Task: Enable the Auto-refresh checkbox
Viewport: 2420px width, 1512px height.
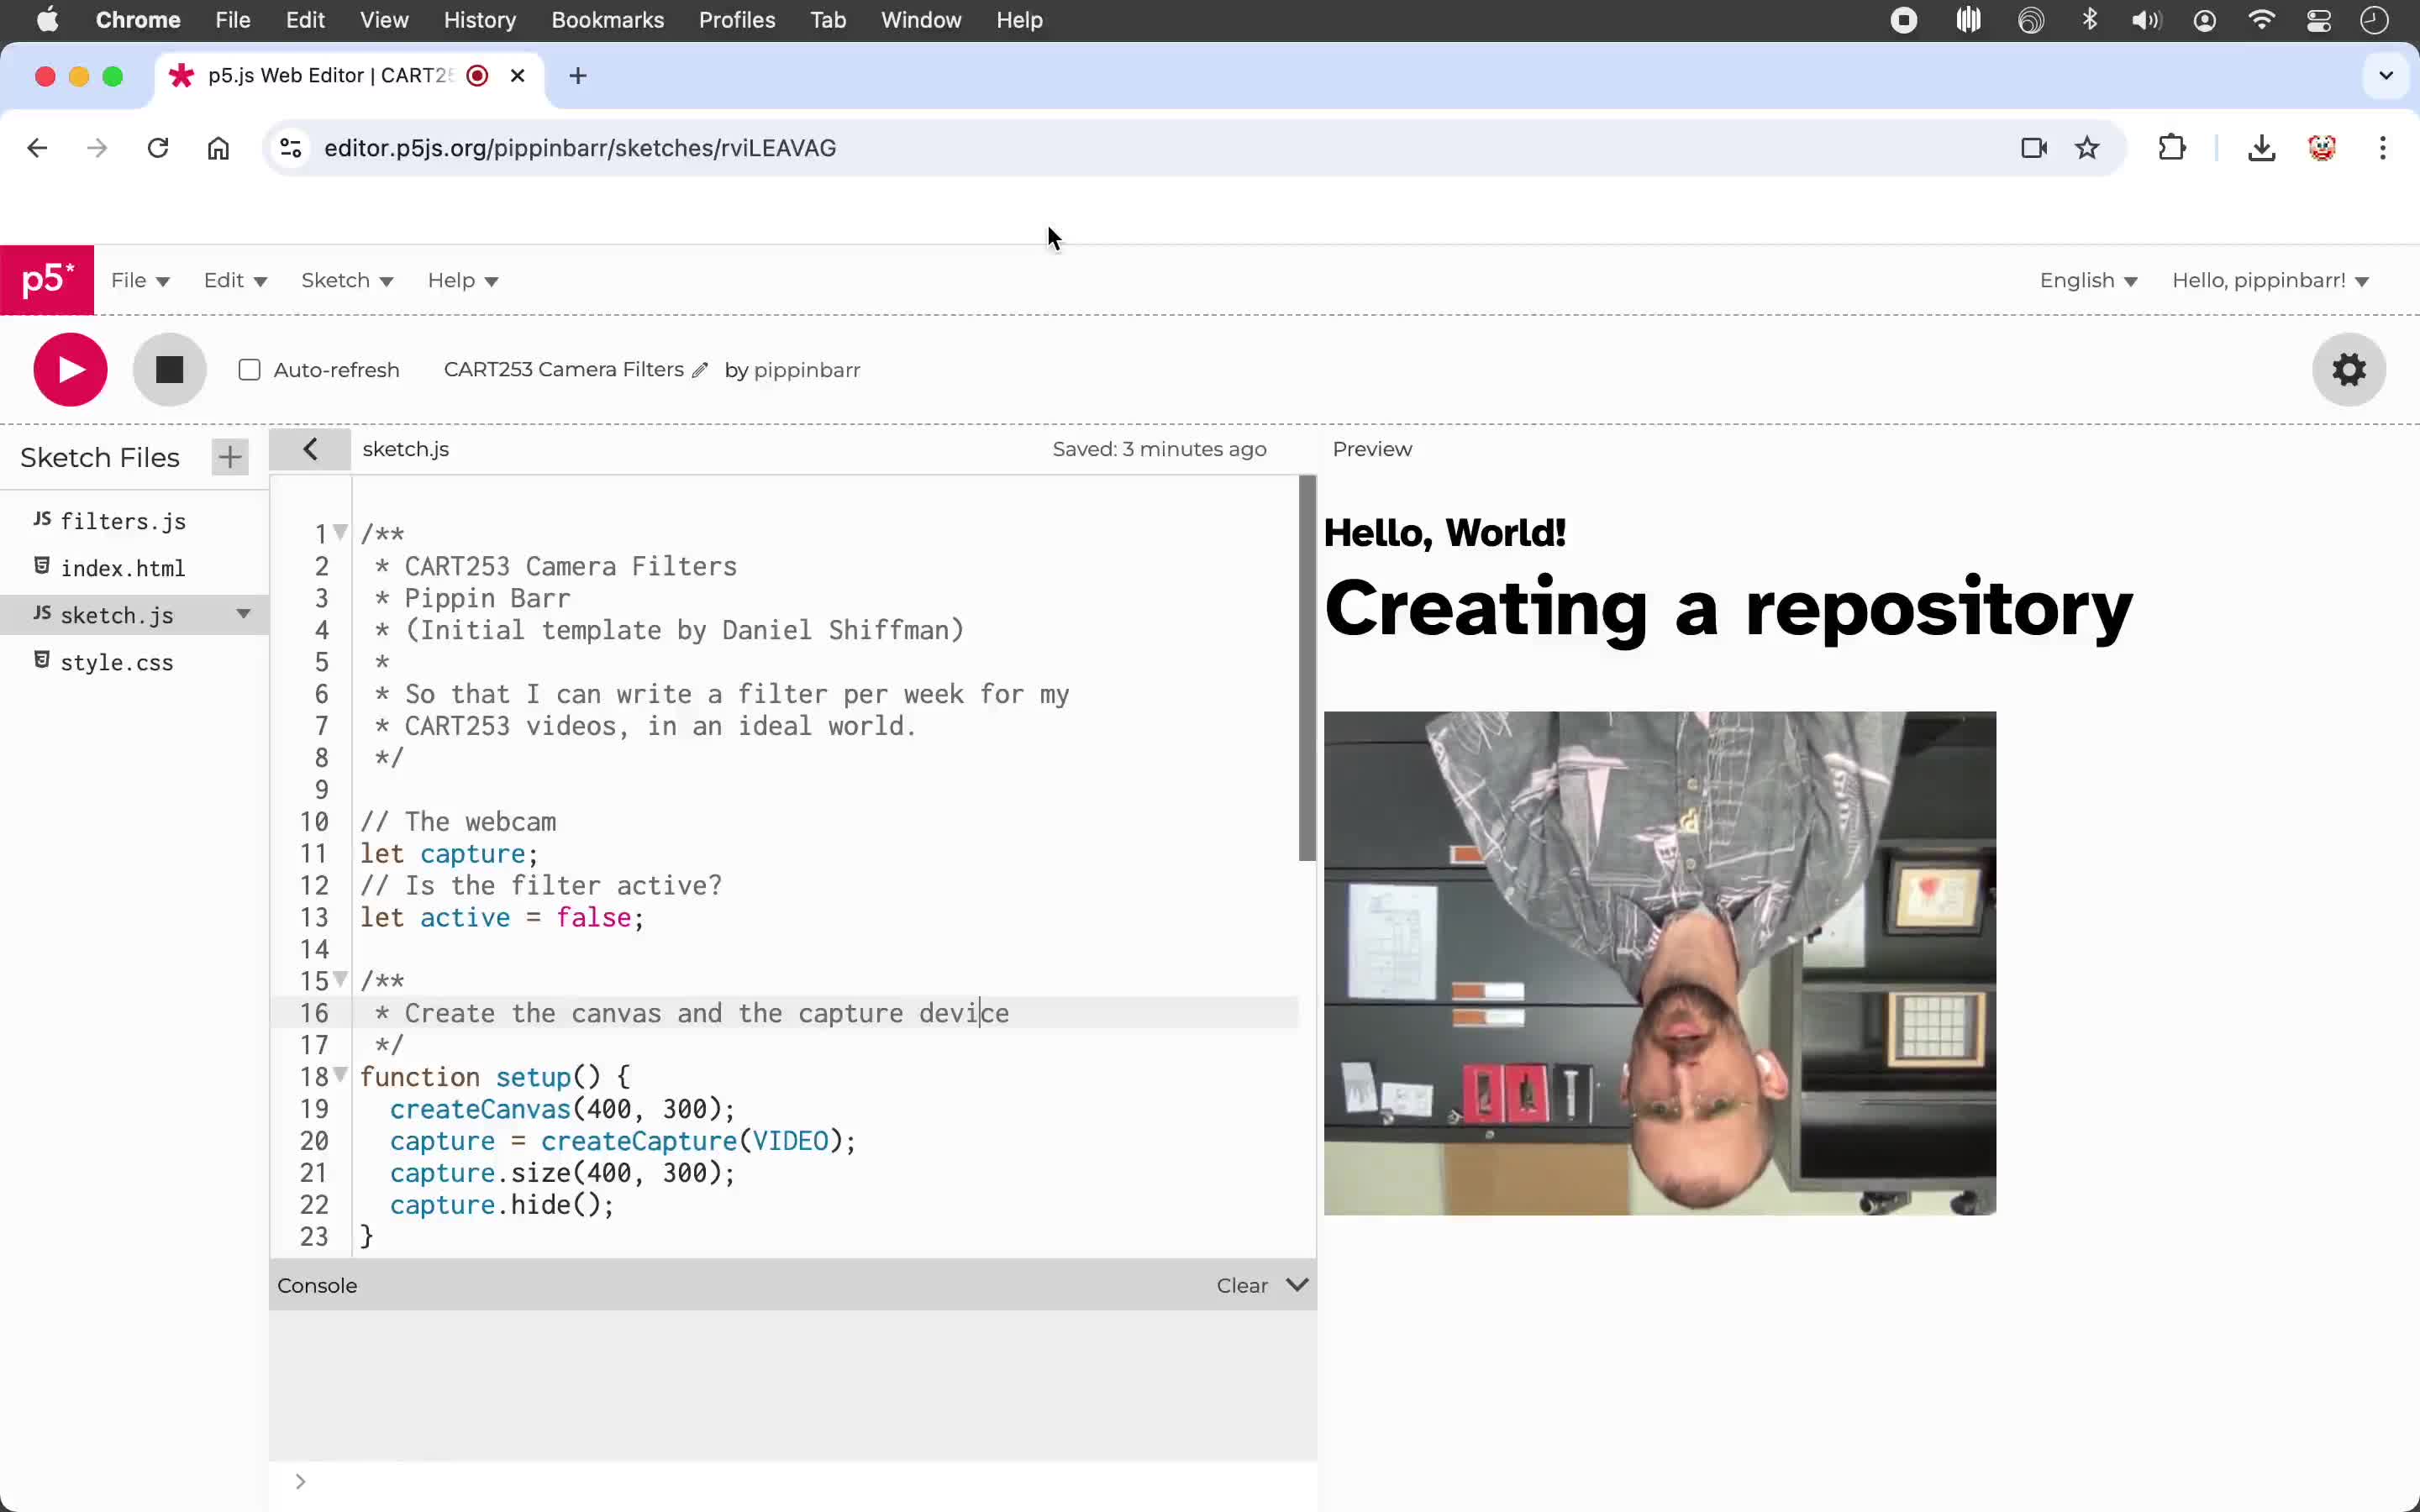Action: tap(250, 371)
